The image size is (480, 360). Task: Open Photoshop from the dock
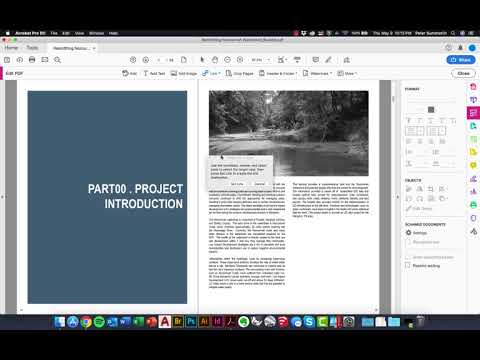pyautogui.click(x=191, y=322)
